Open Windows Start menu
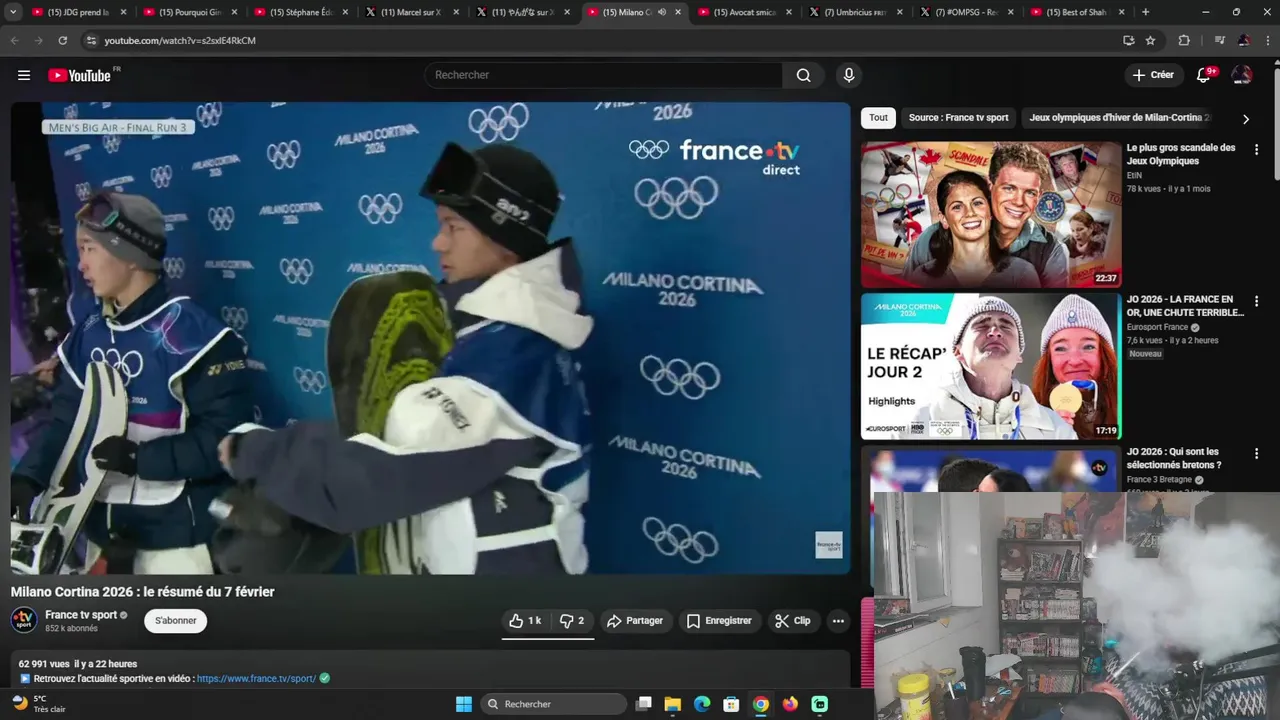This screenshot has height=720, width=1280. coord(464,704)
